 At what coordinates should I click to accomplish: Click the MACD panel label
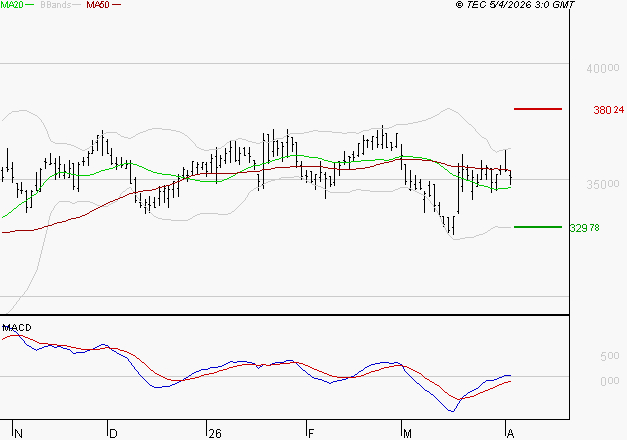point(17,328)
